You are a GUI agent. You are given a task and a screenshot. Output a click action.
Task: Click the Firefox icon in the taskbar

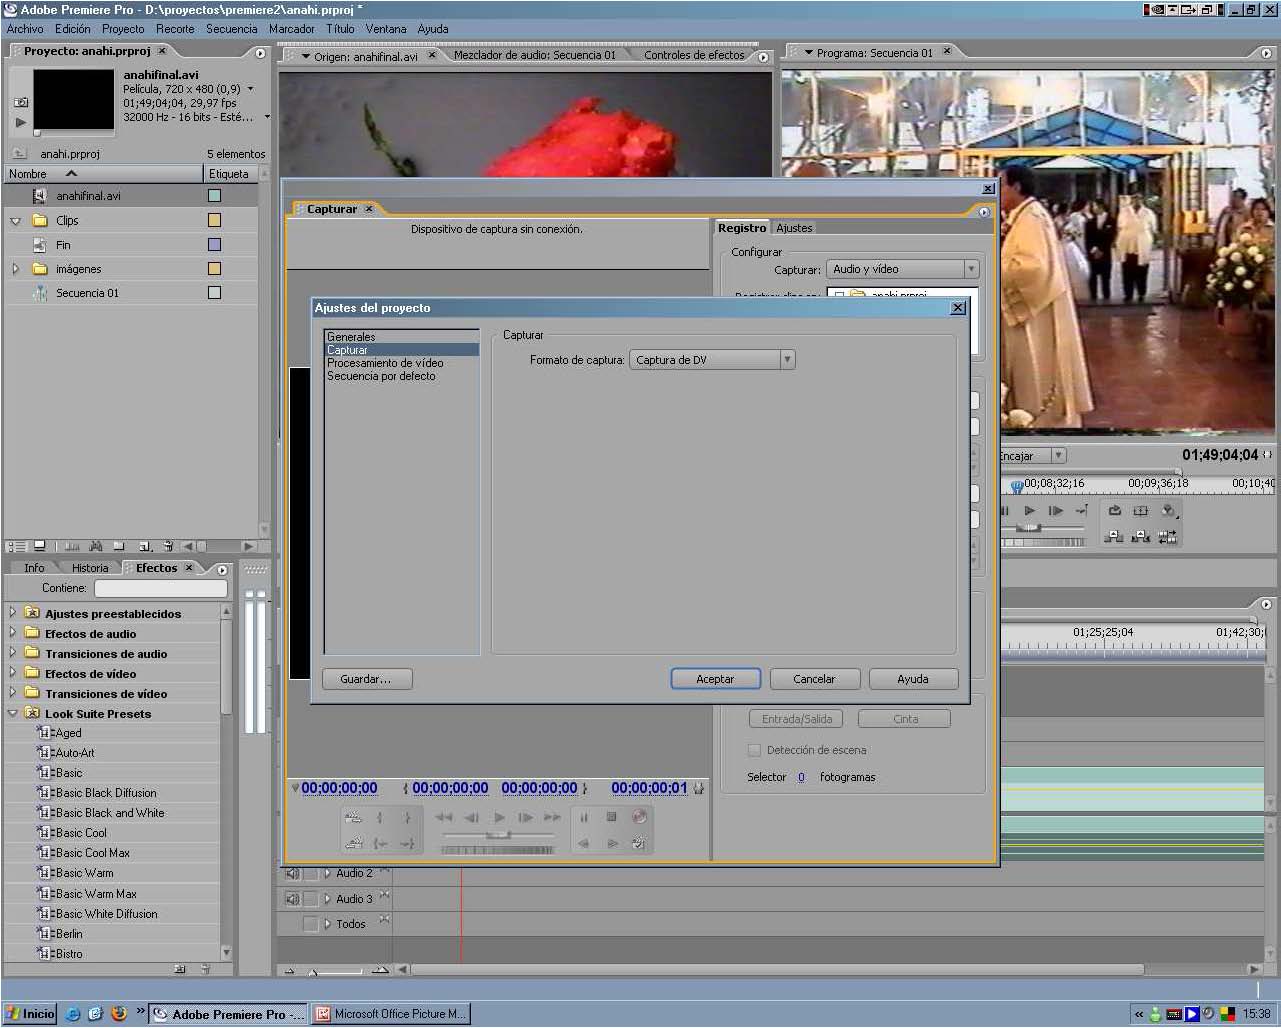click(119, 1013)
